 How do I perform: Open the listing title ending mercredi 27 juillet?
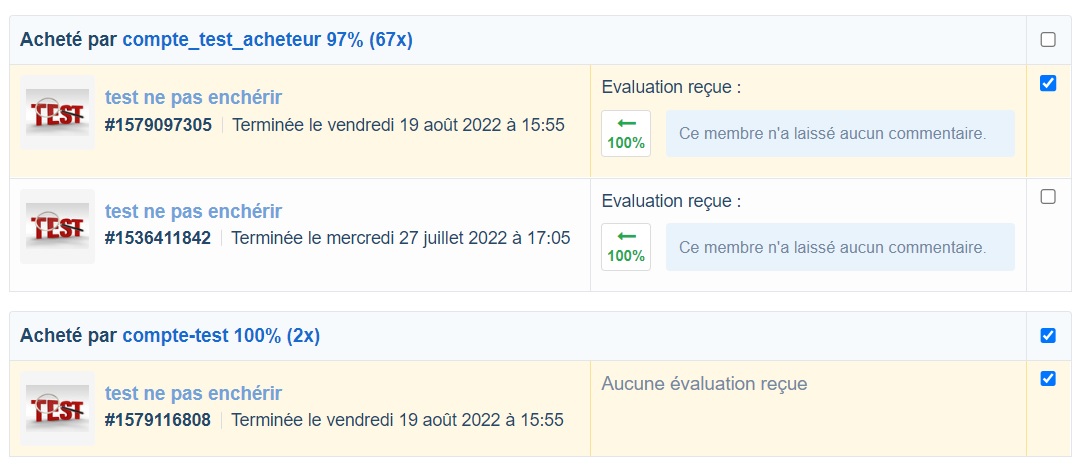coord(193,211)
